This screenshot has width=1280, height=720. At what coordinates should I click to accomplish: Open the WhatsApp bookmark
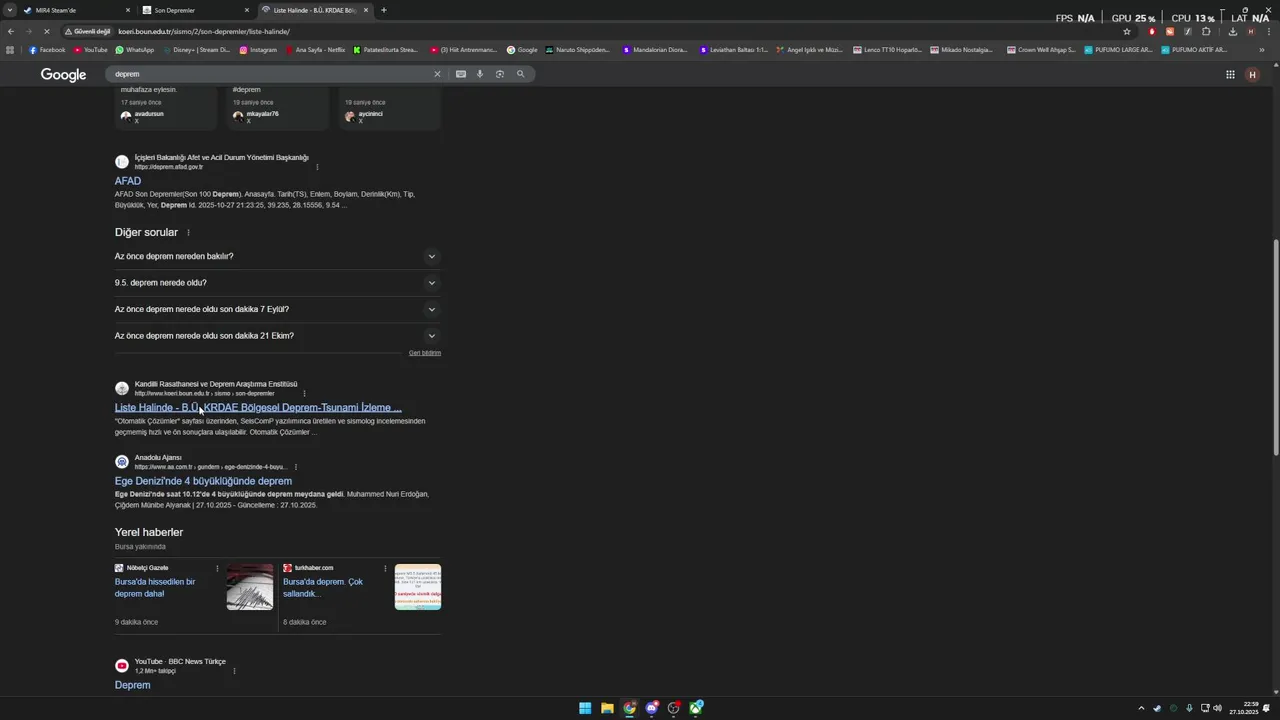click(x=135, y=49)
